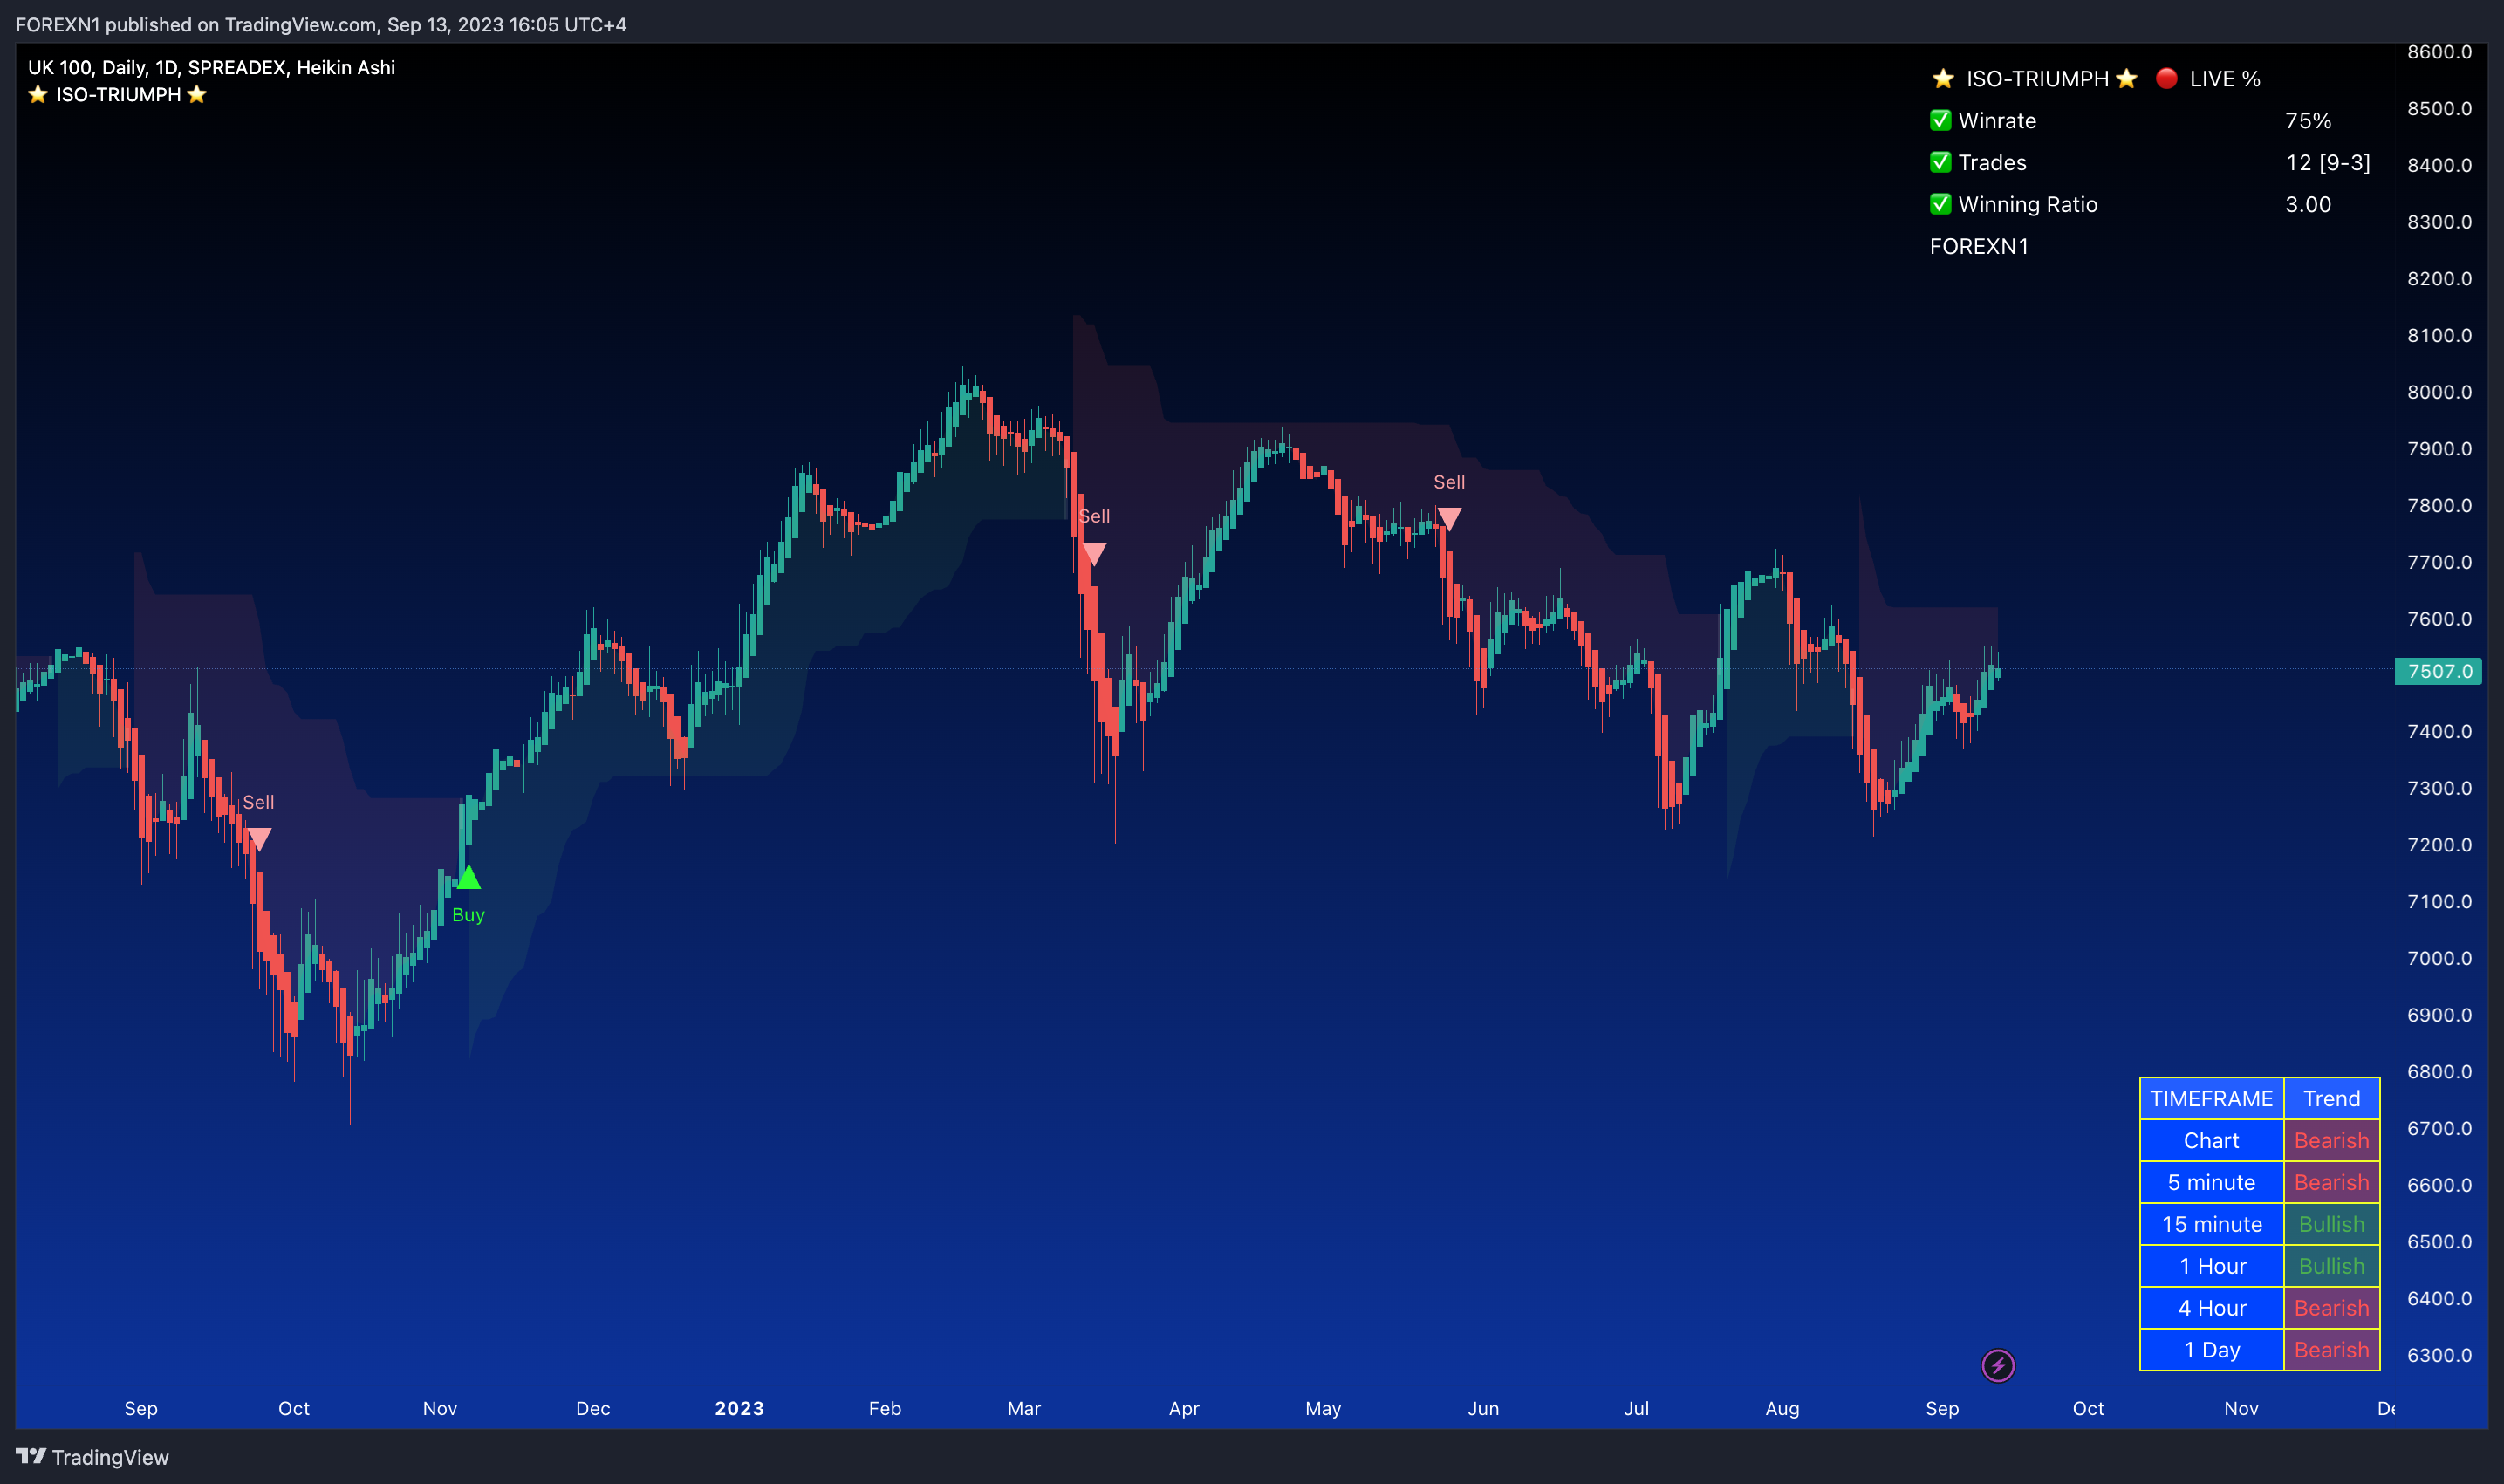This screenshot has width=2504, height=1484.
Task: Click the 'Jun' label on the time axis
Action: (1483, 1408)
